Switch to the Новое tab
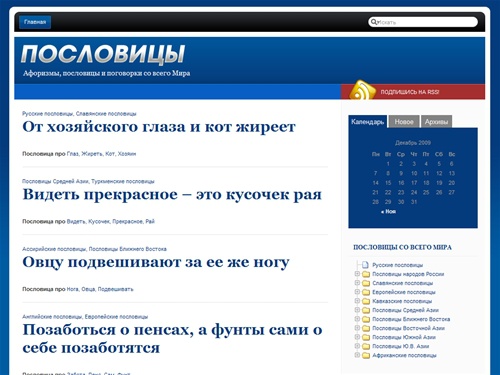Image resolution: width=500 pixels, height=375 pixels. [404, 122]
